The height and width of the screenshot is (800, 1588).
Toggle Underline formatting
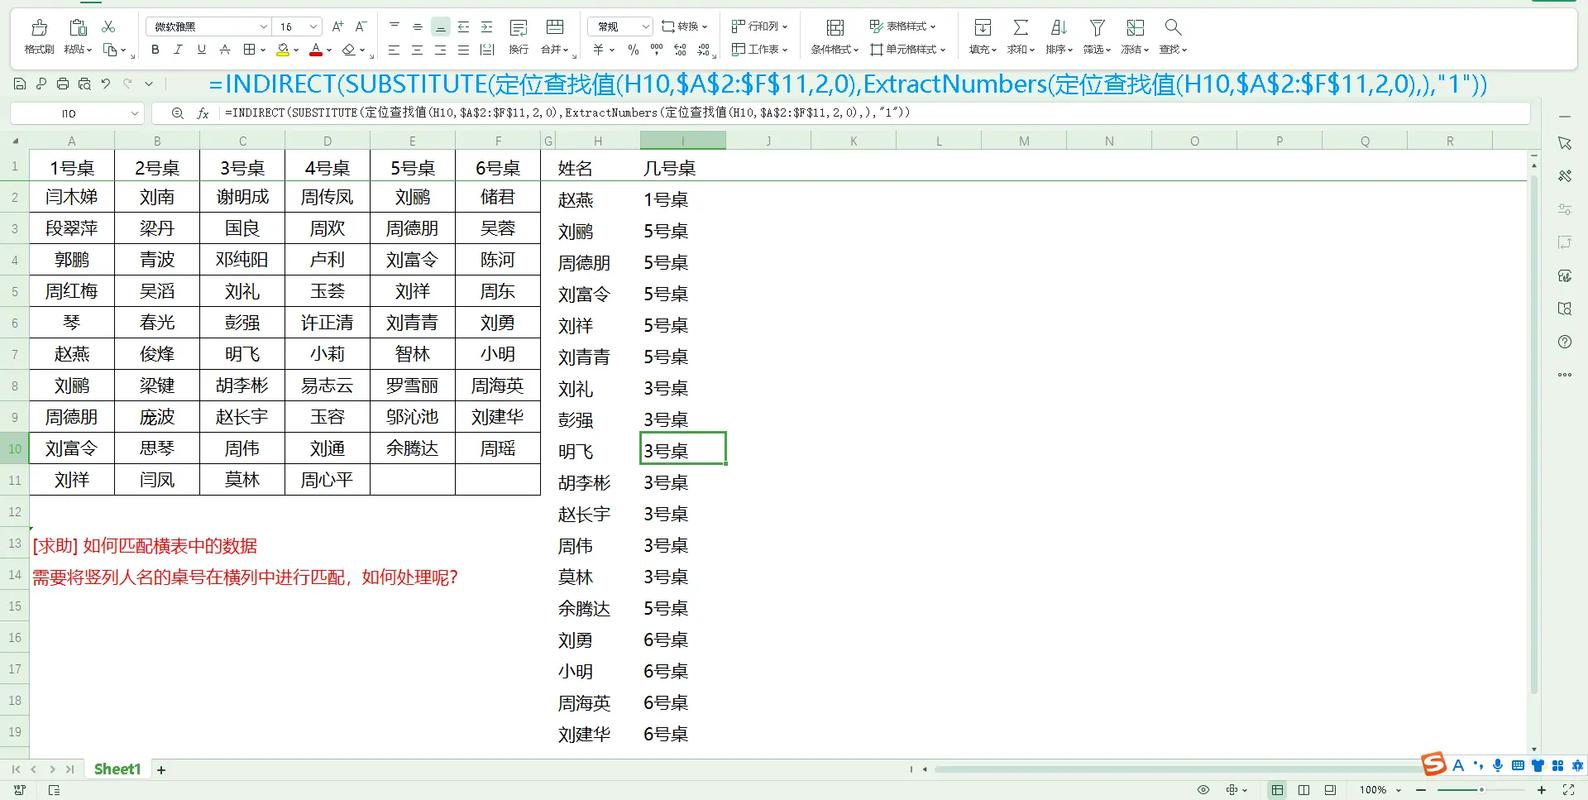pyautogui.click(x=201, y=49)
